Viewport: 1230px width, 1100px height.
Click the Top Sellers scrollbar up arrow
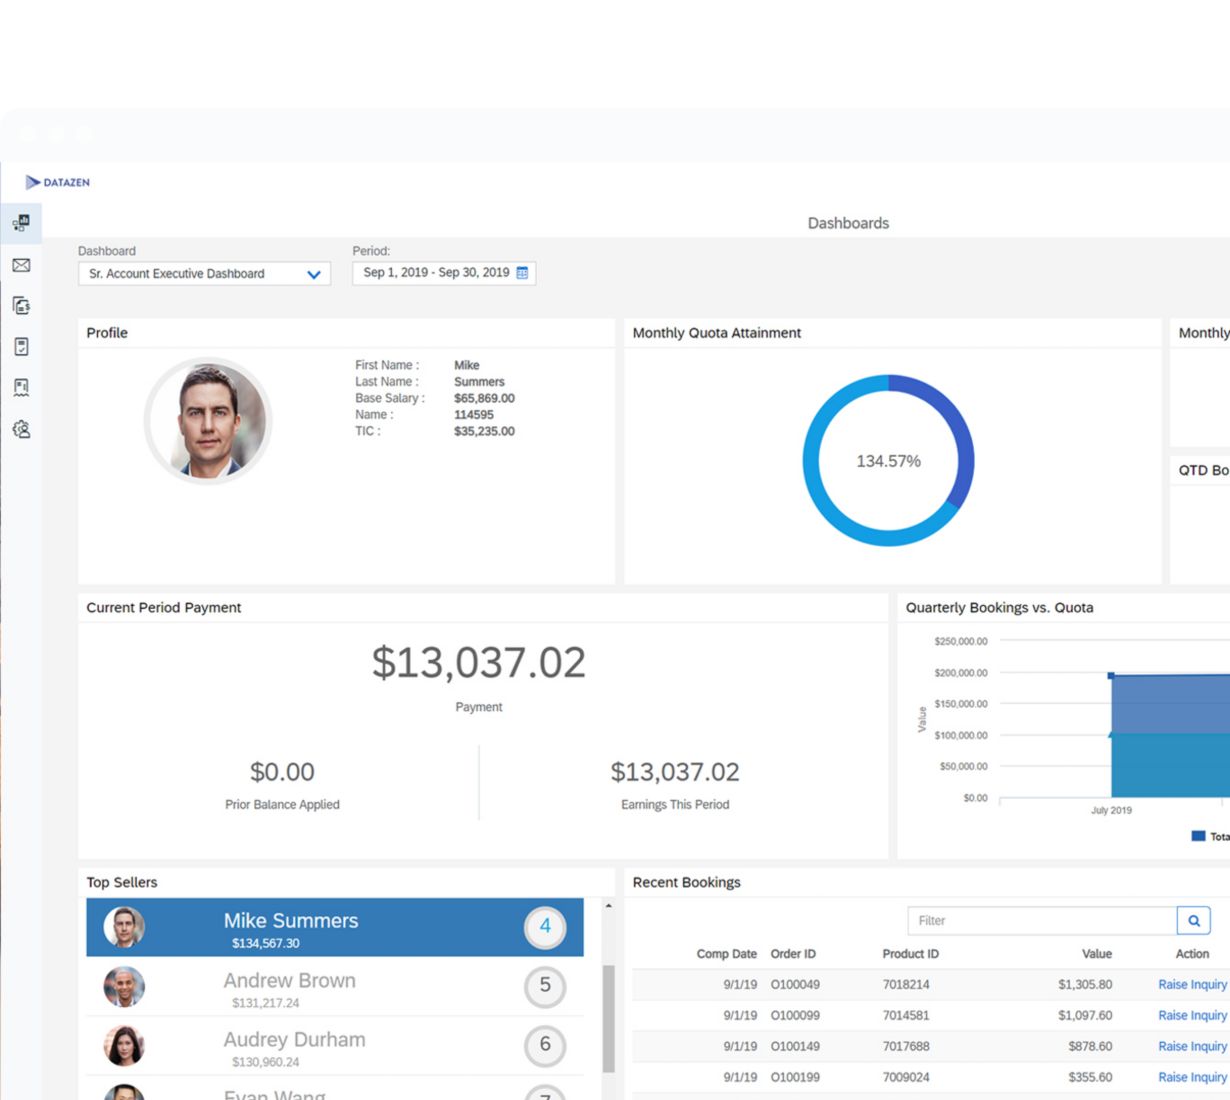pyautogui.click(x=608, y=906)
